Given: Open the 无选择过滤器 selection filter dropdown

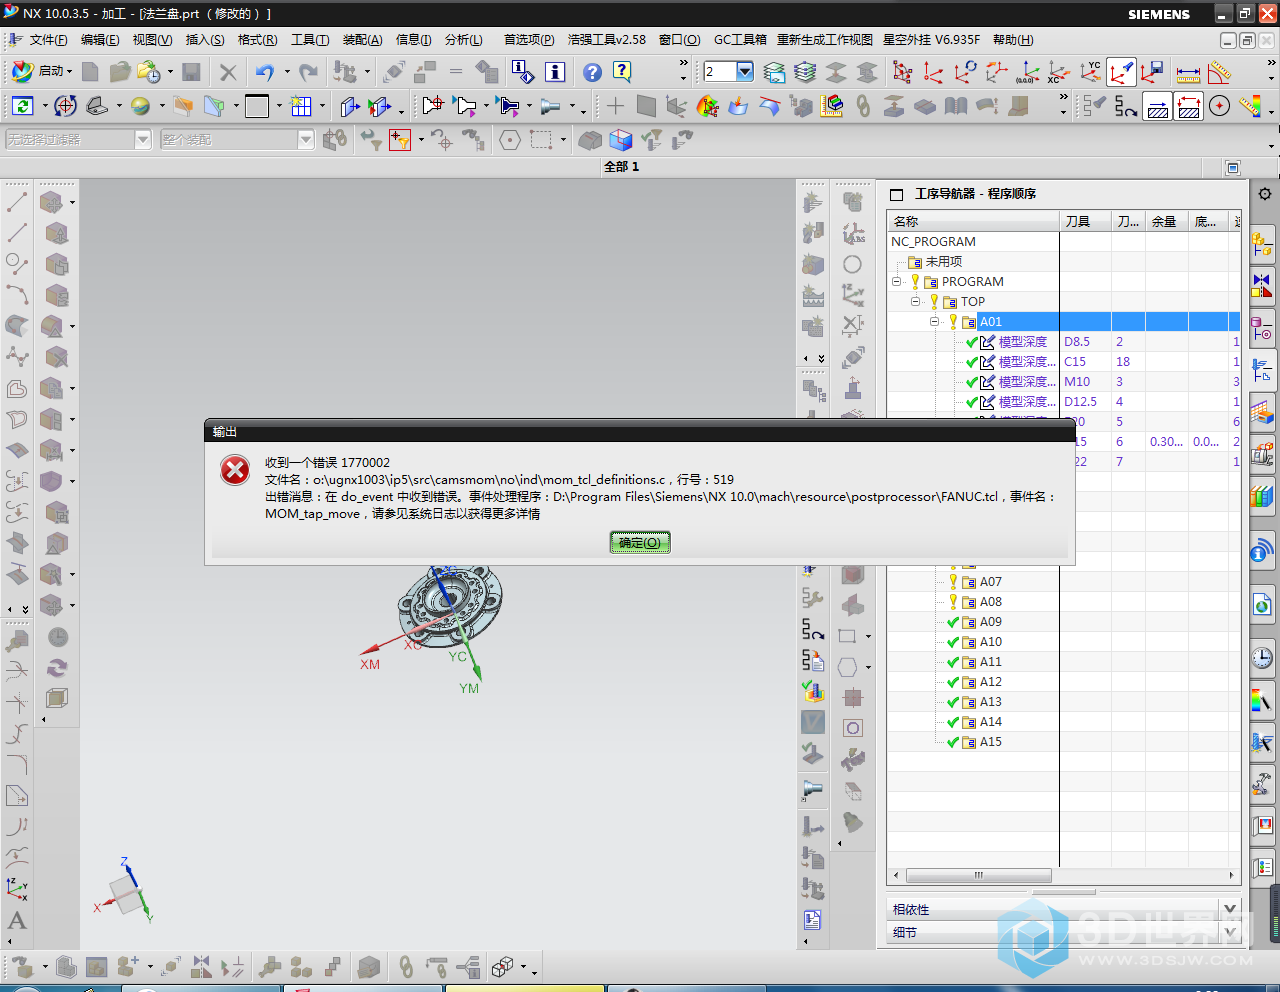Looking at the screenshot, I should click(78, 140).
